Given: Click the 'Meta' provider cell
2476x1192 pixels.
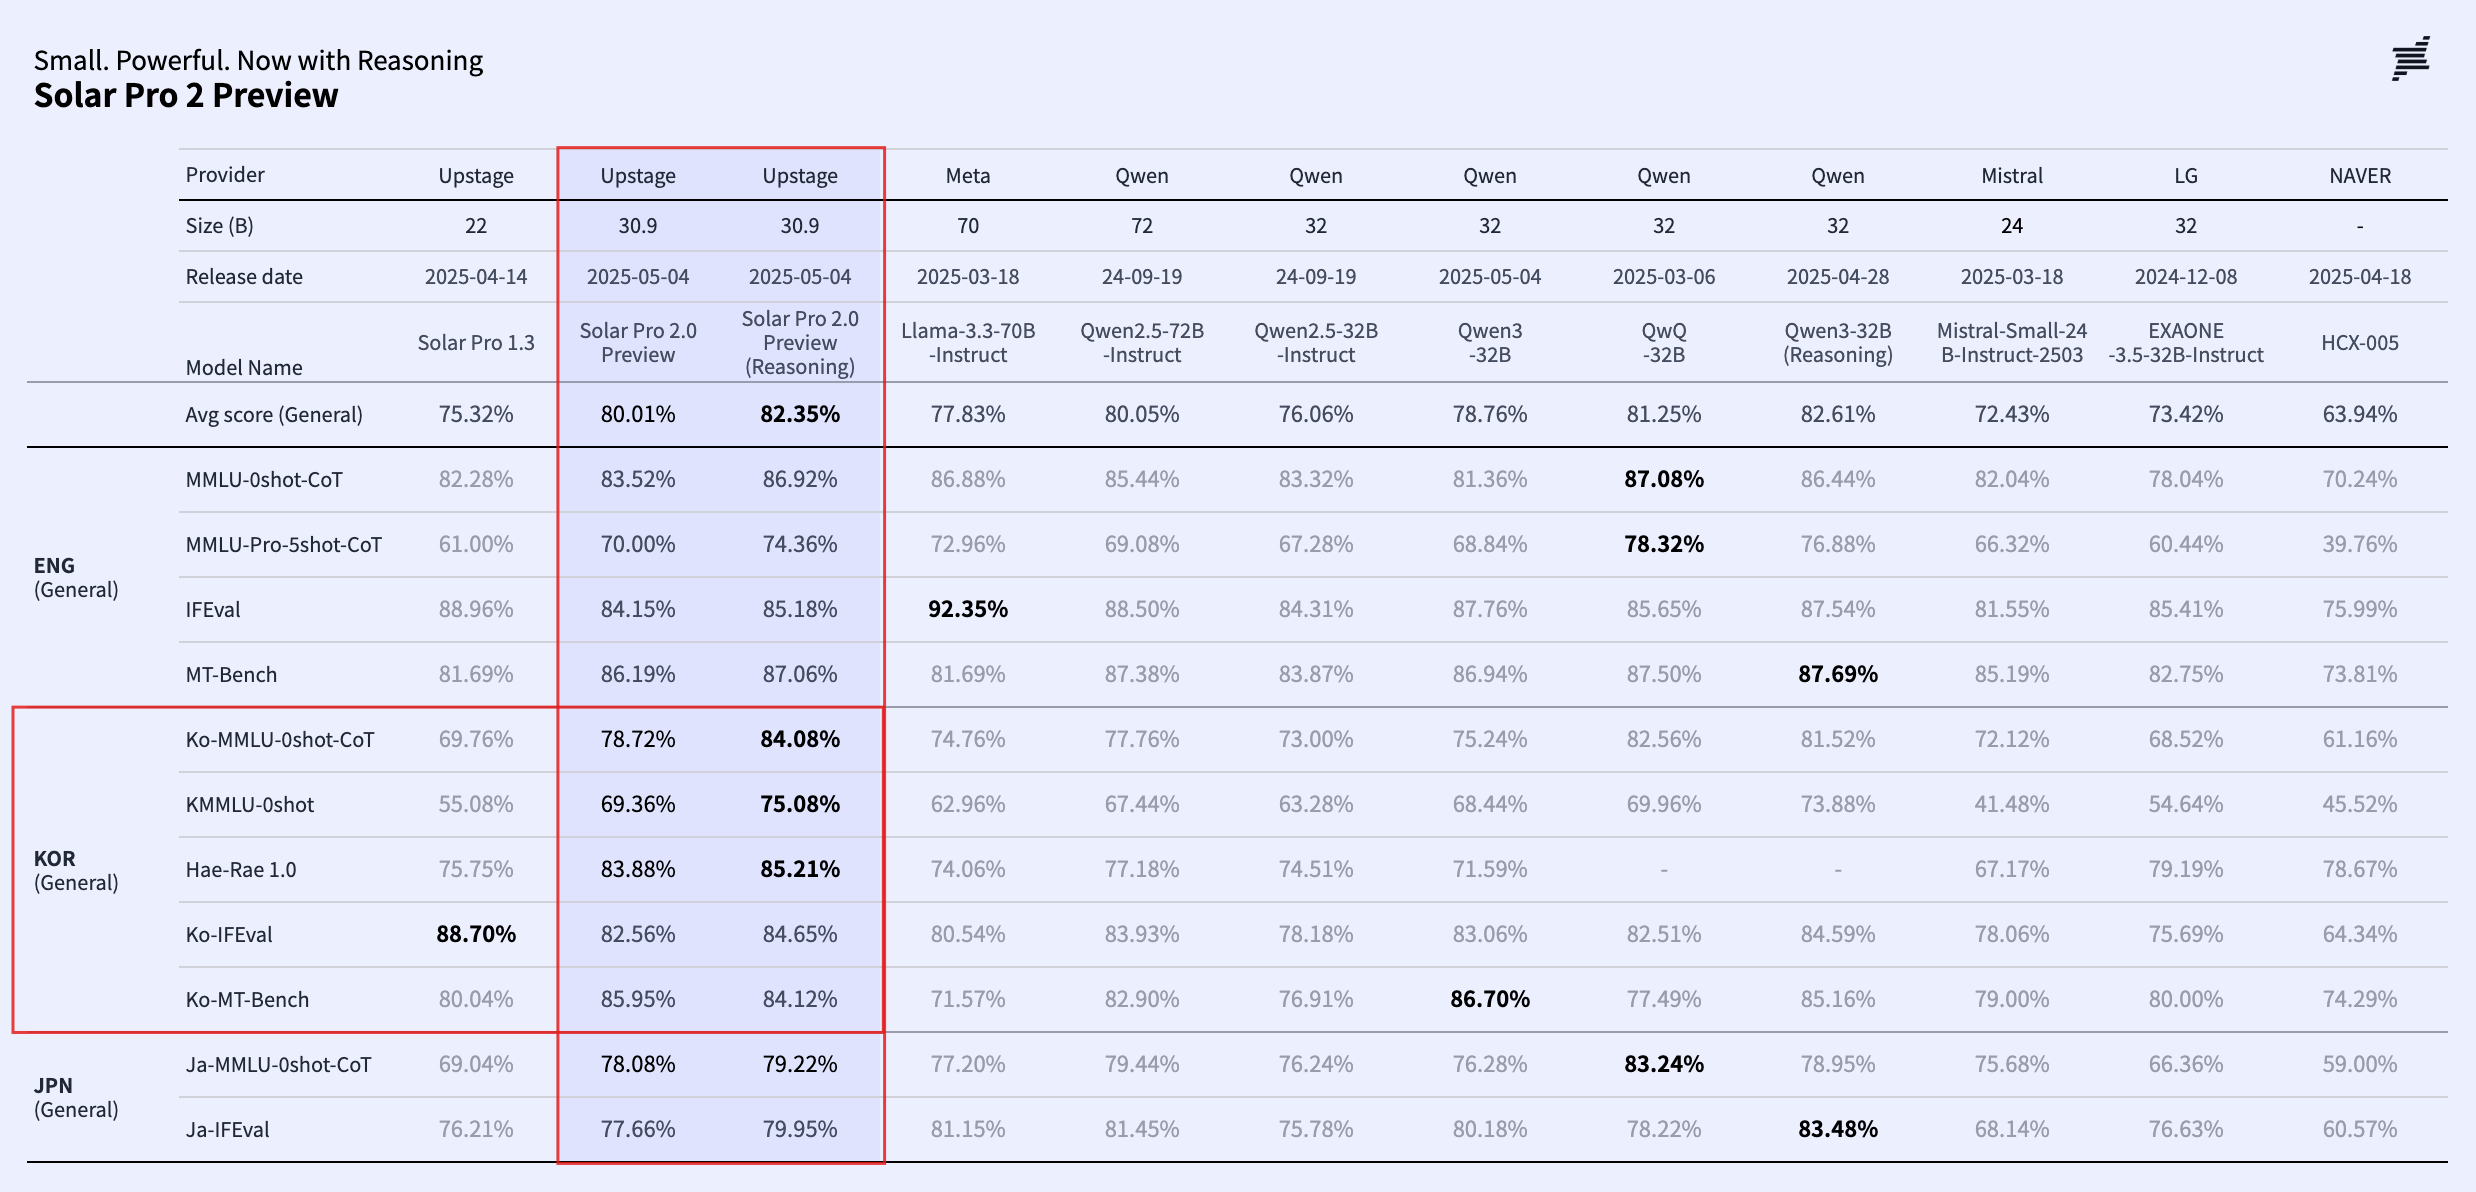Looking at the screenshot, I should click(x=968, y=176).
